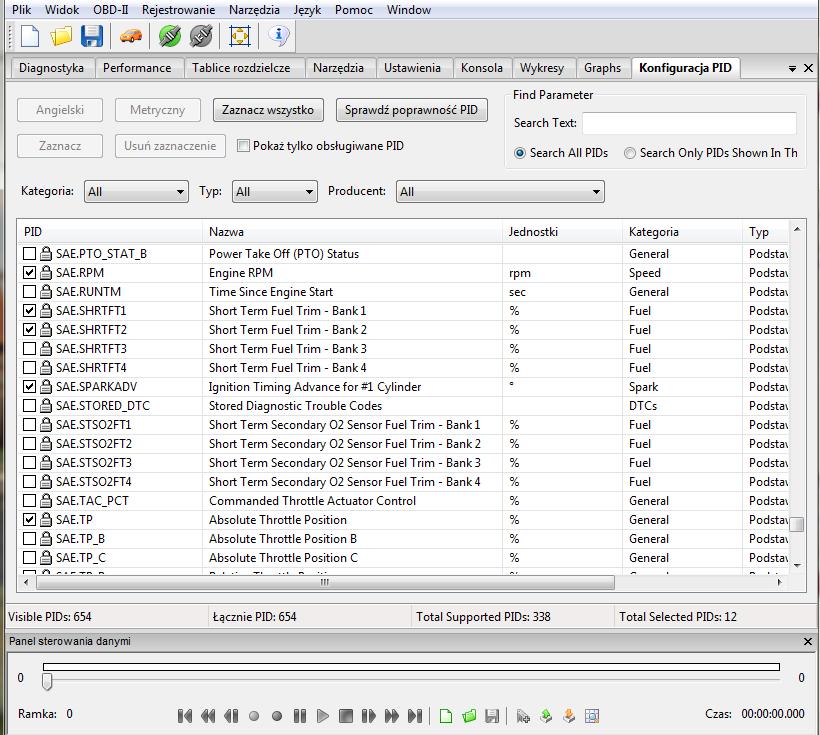Select 'Search Only PIDs Shown' radio button
Screen dimensions: 820x735
[x=630, y=153]
